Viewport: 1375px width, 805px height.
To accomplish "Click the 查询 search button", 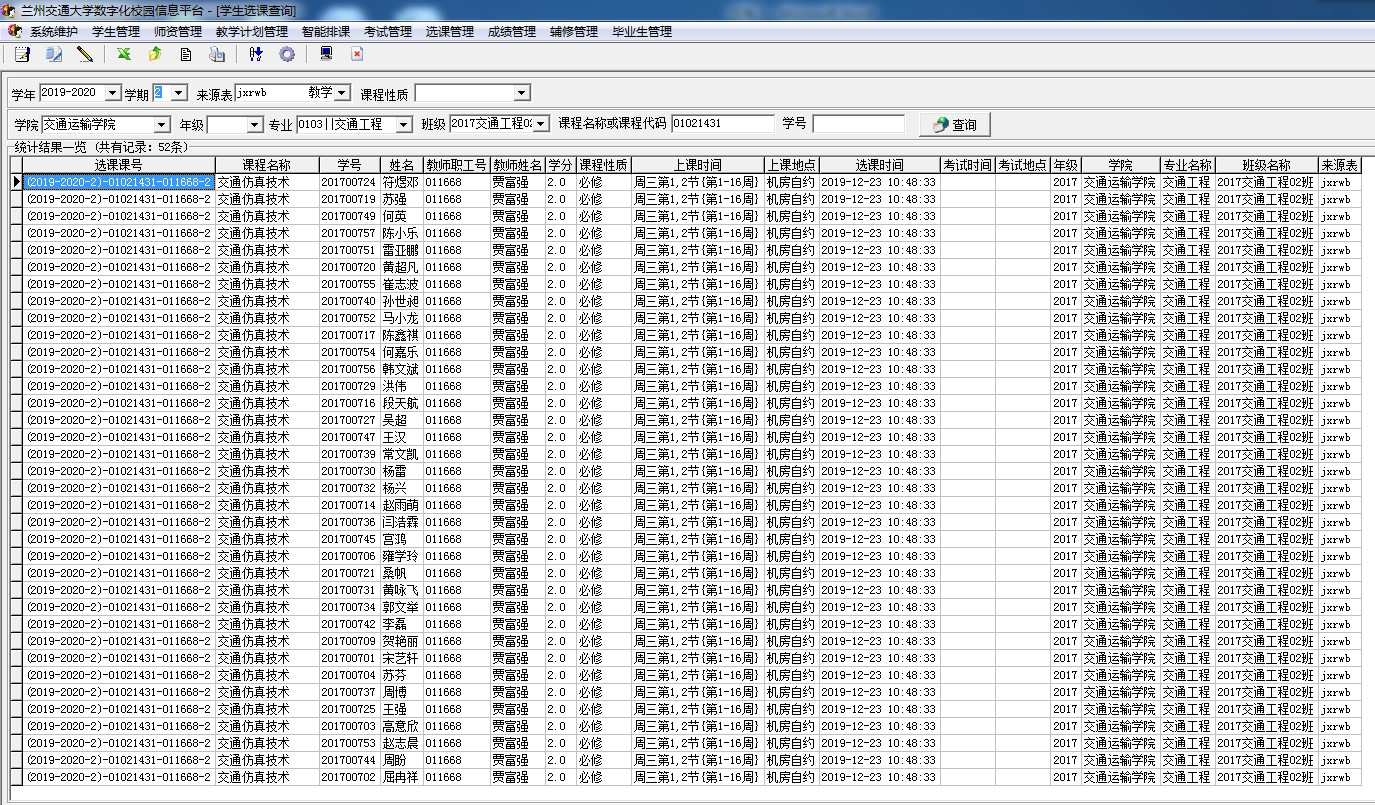I will (954, 125).
